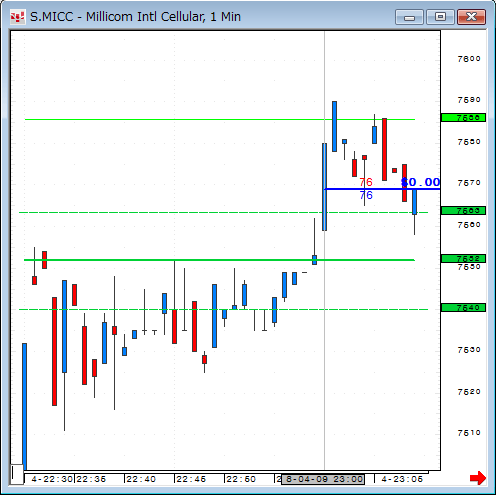This screenshot has height=495, width=496.
Task: Click the chart application icon in title bar
Action: (17, 17)
